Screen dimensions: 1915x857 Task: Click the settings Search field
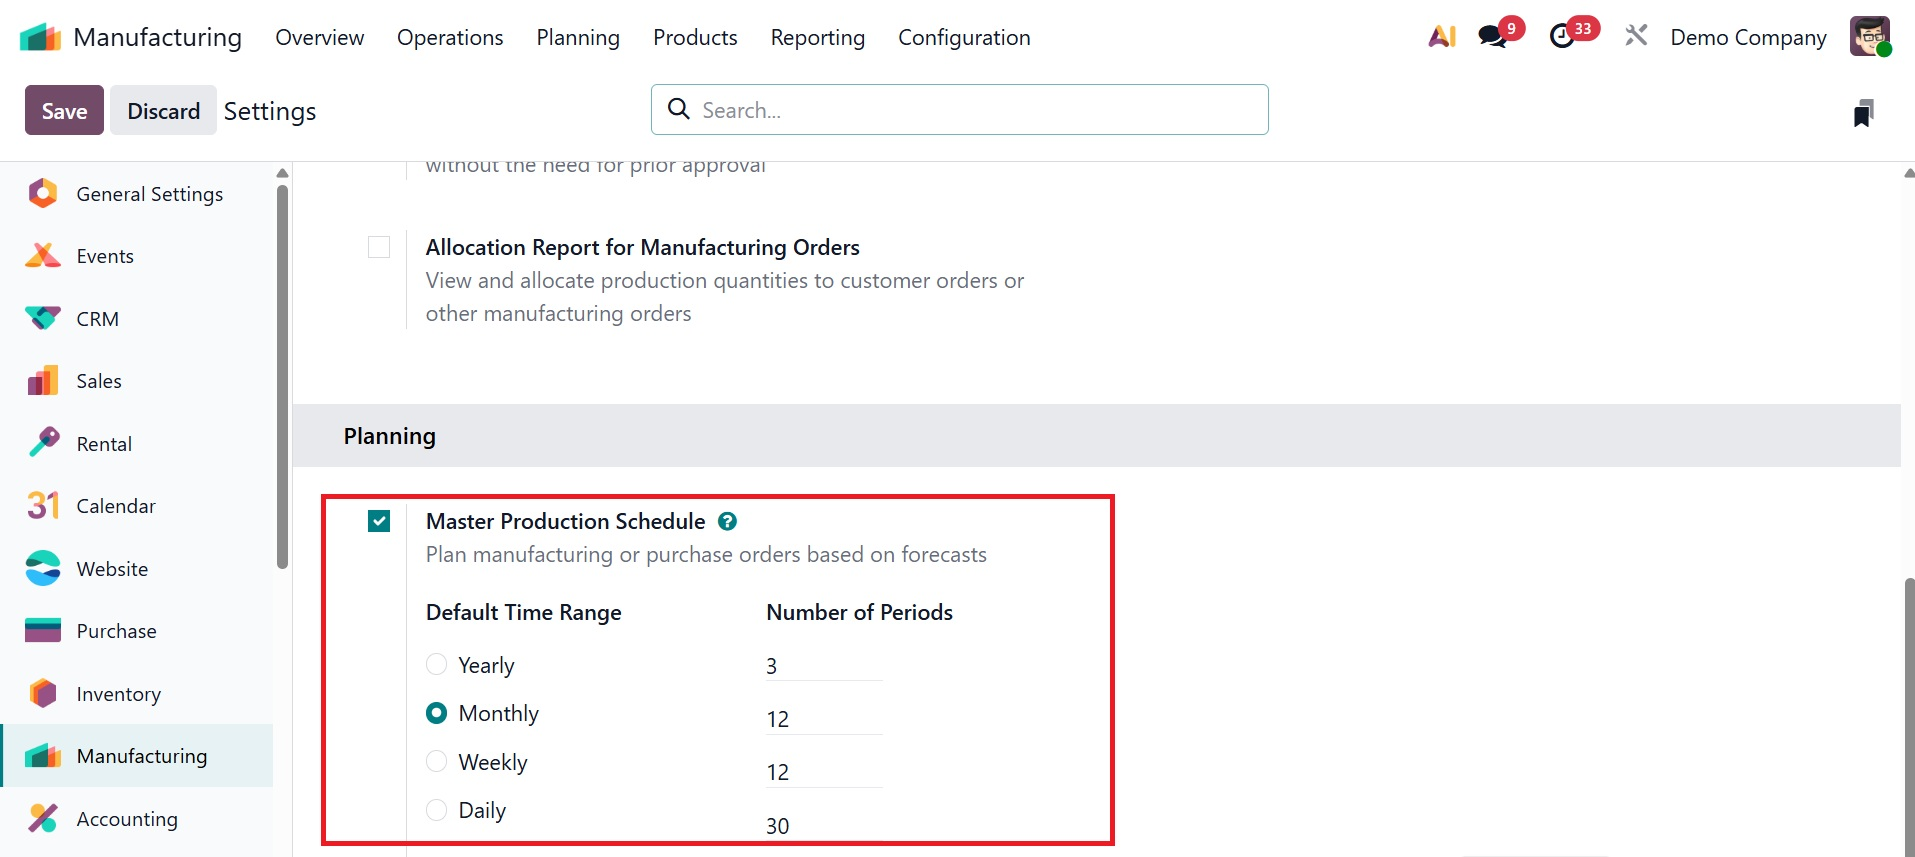click(960, 110)
